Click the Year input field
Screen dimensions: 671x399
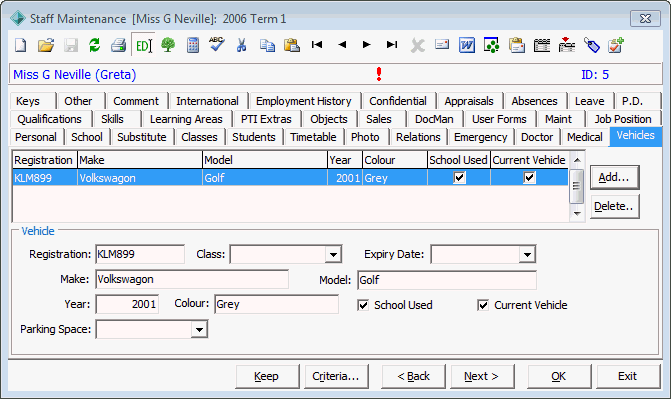point(127,304)
